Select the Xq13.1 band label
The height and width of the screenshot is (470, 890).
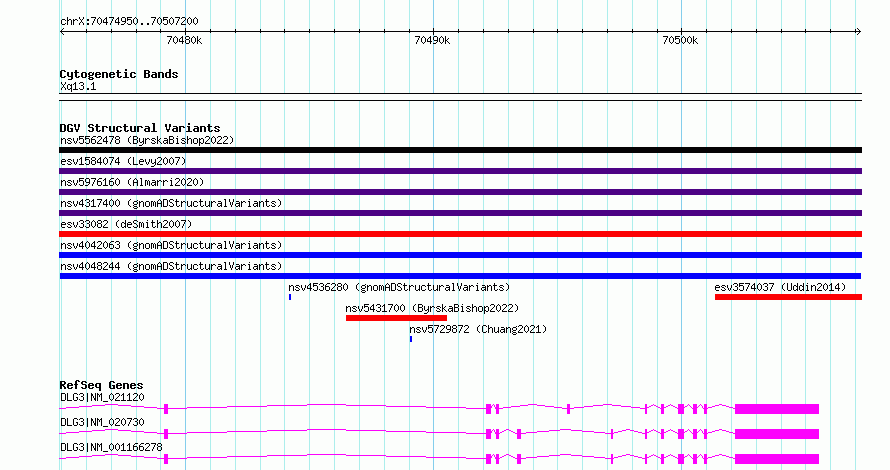78,86
